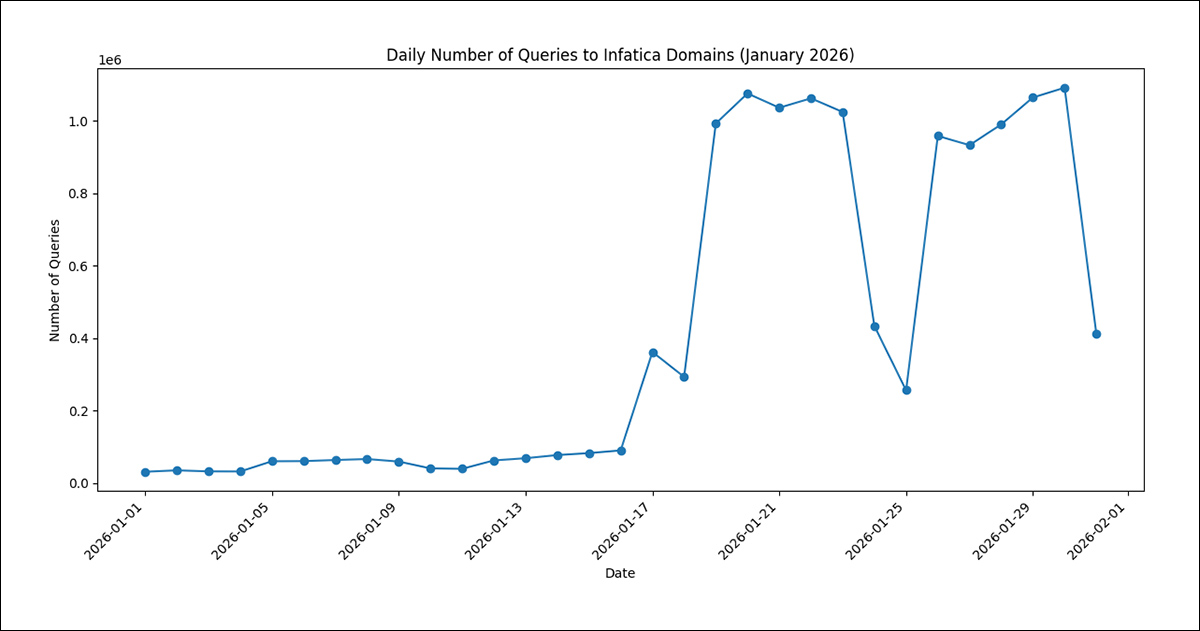Select the January 5 data point
The height and width of the screenshot is (631, 1200).
(x=272, y=461)
